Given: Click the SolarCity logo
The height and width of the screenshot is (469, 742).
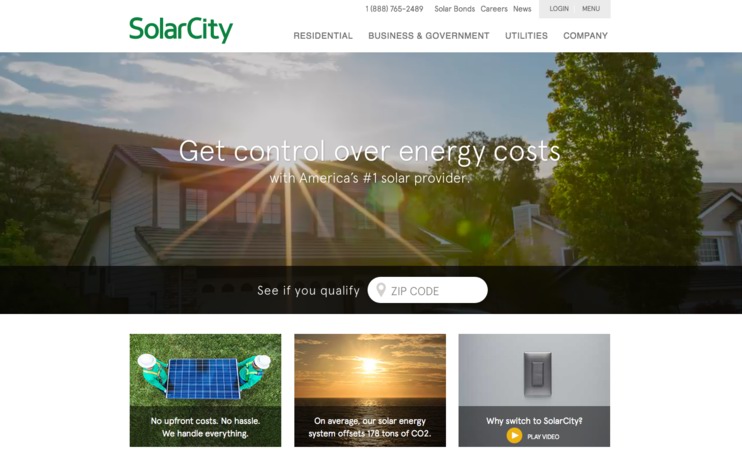Looking at the screenshot, I should click(181, 29).
